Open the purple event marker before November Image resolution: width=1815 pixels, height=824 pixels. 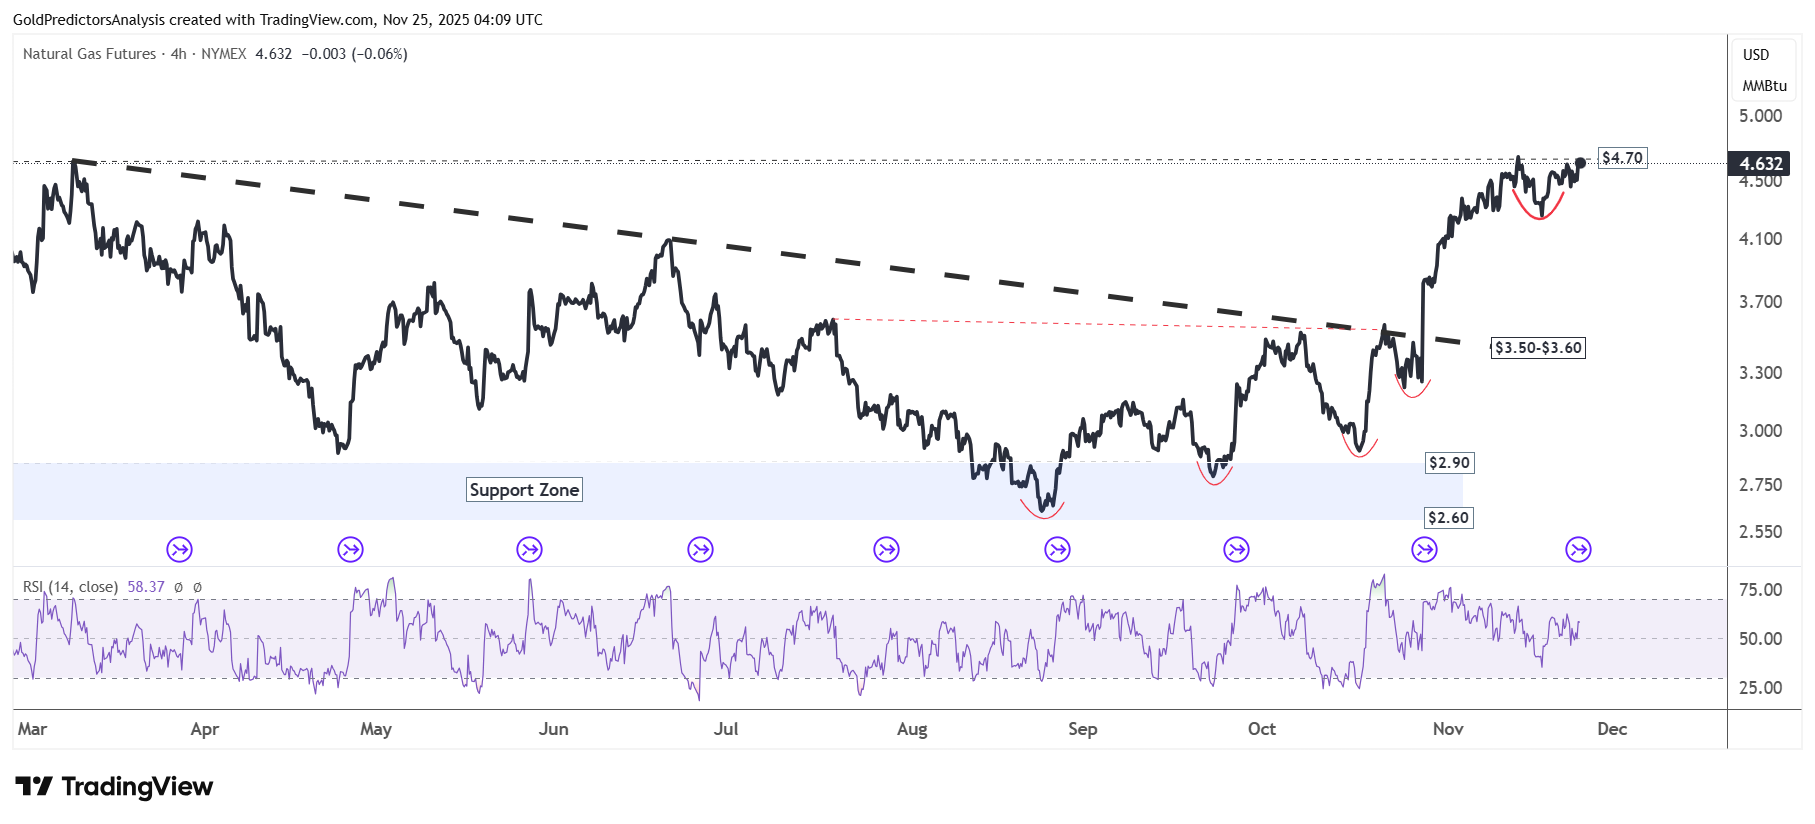pos(1424,549)
